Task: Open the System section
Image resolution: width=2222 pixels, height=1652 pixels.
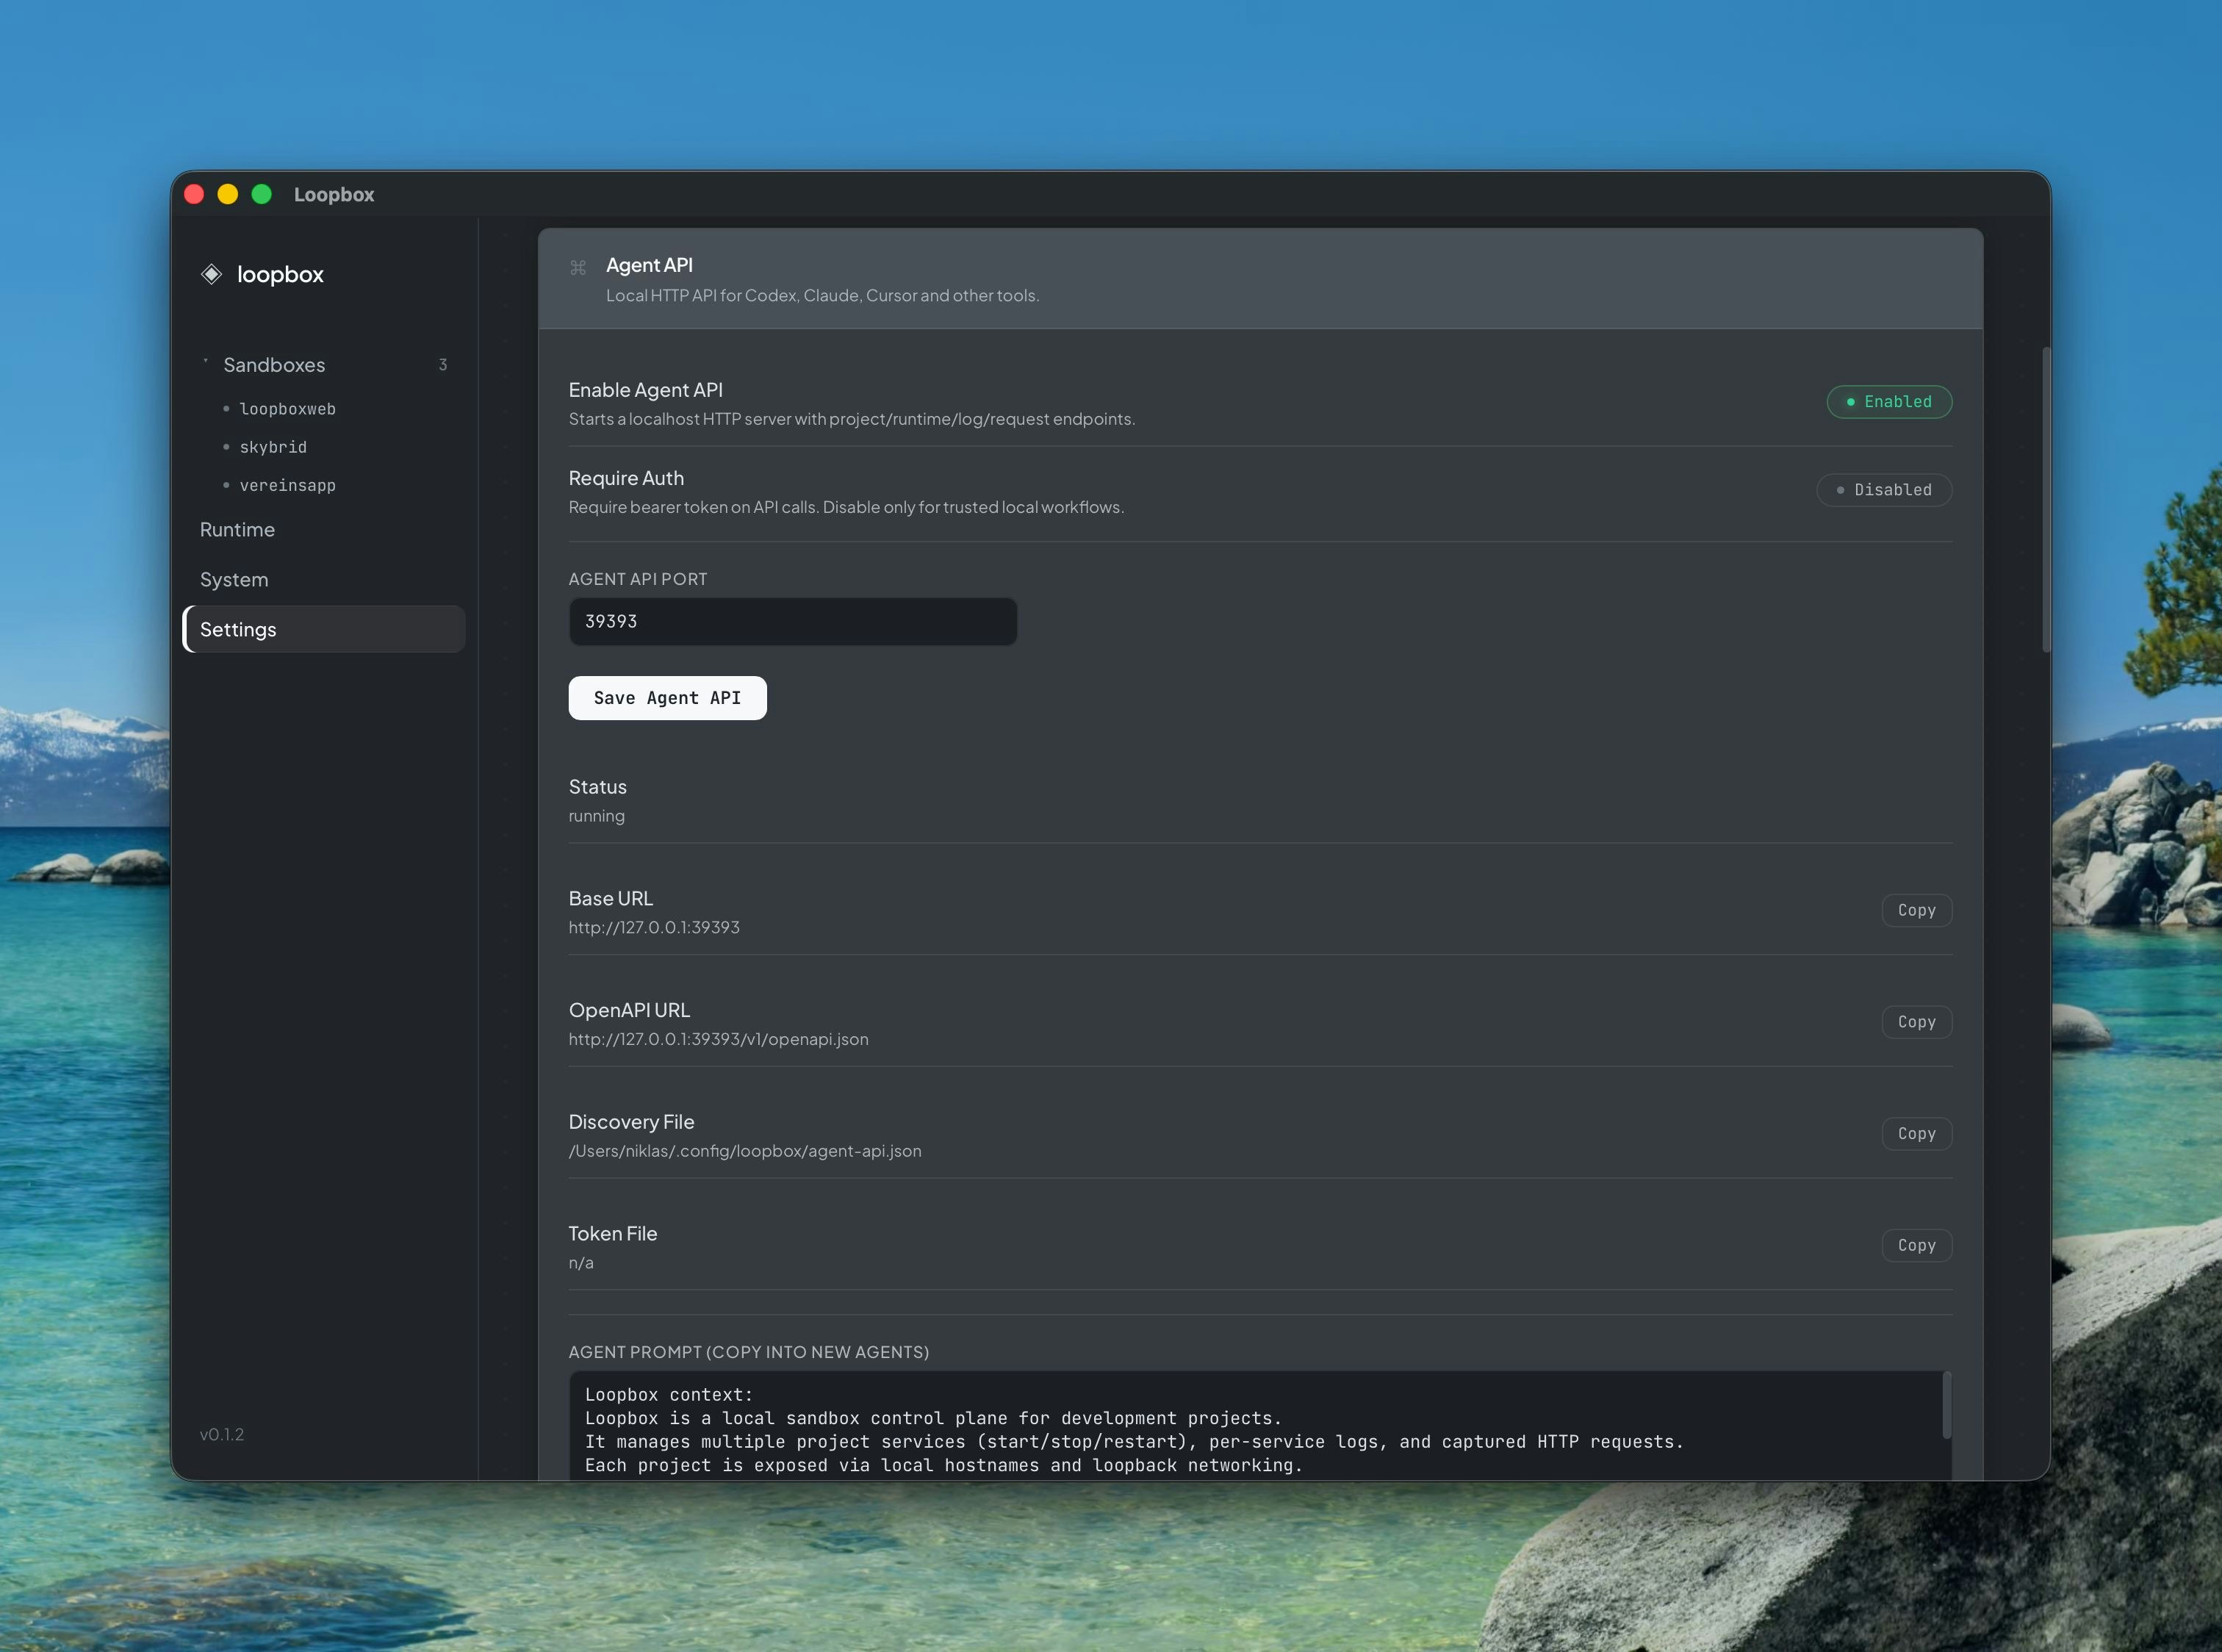Action: click(234, 579)
